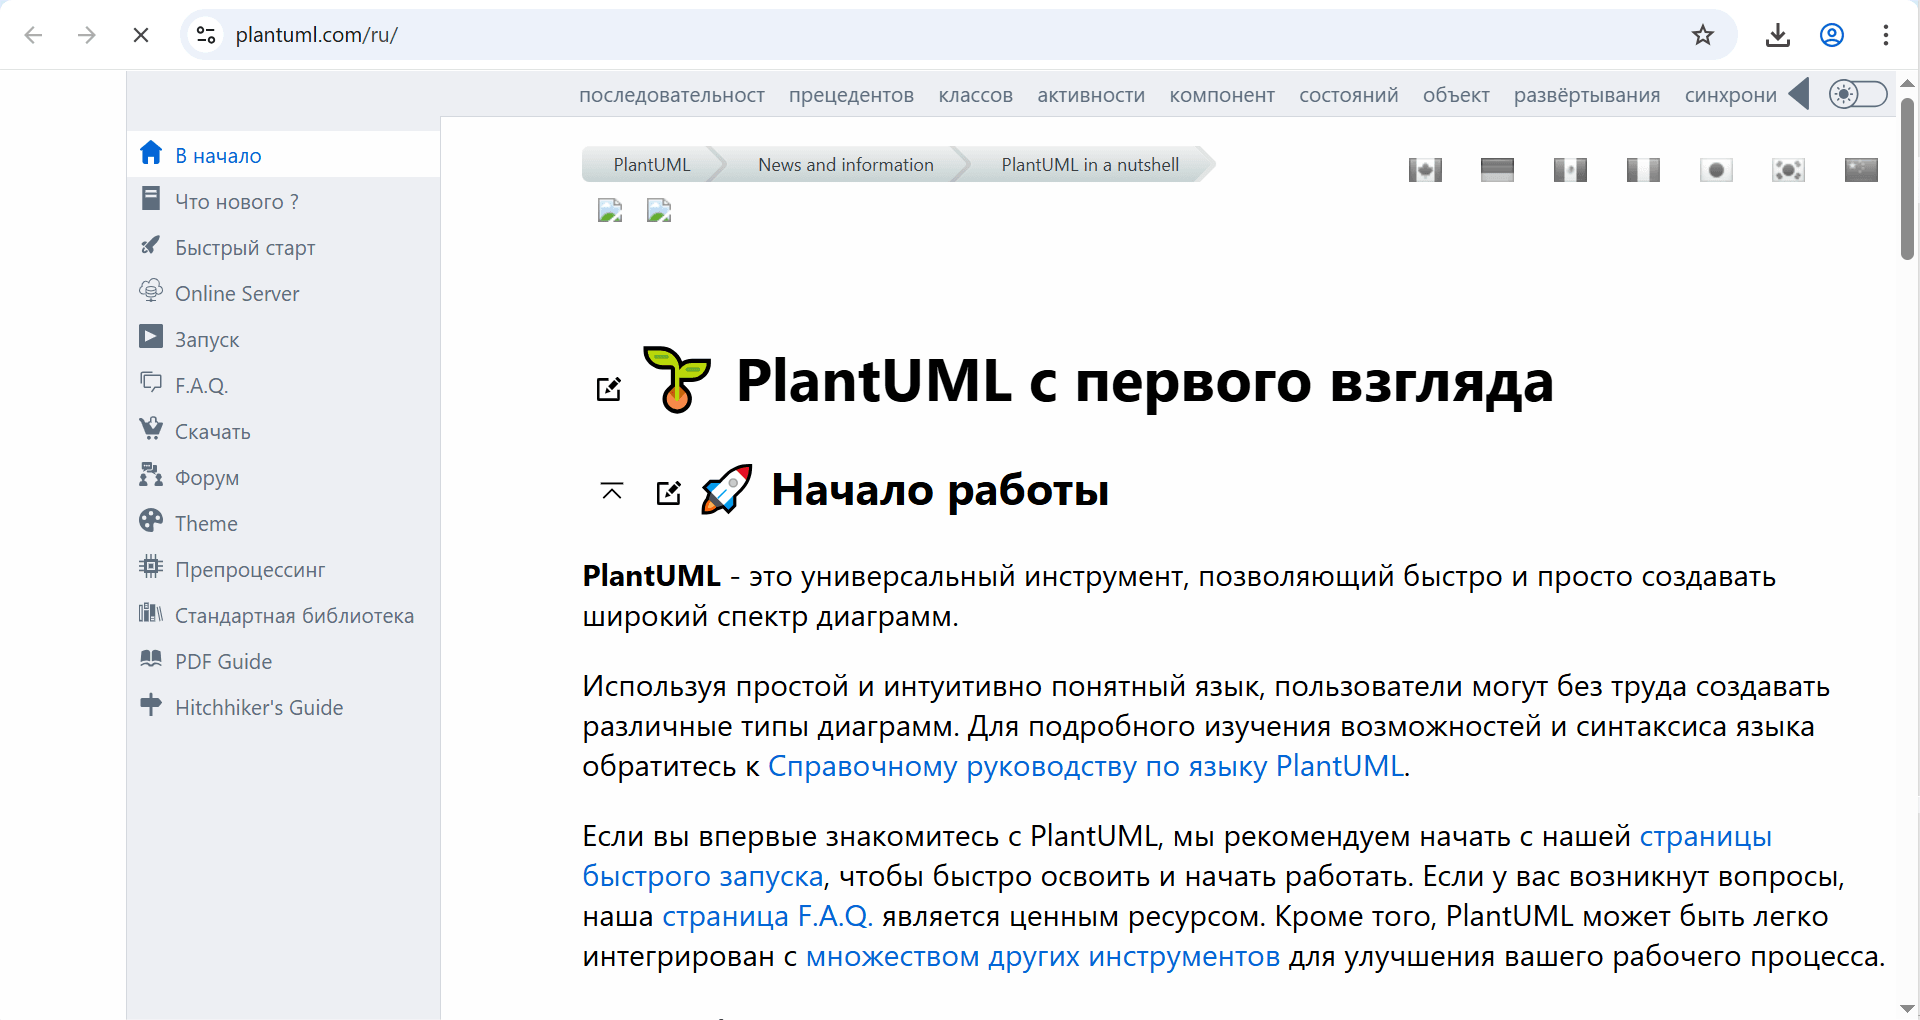Open the Chrome three-dot menu
The image size is (1920, 1020).
coord(1885,35)
